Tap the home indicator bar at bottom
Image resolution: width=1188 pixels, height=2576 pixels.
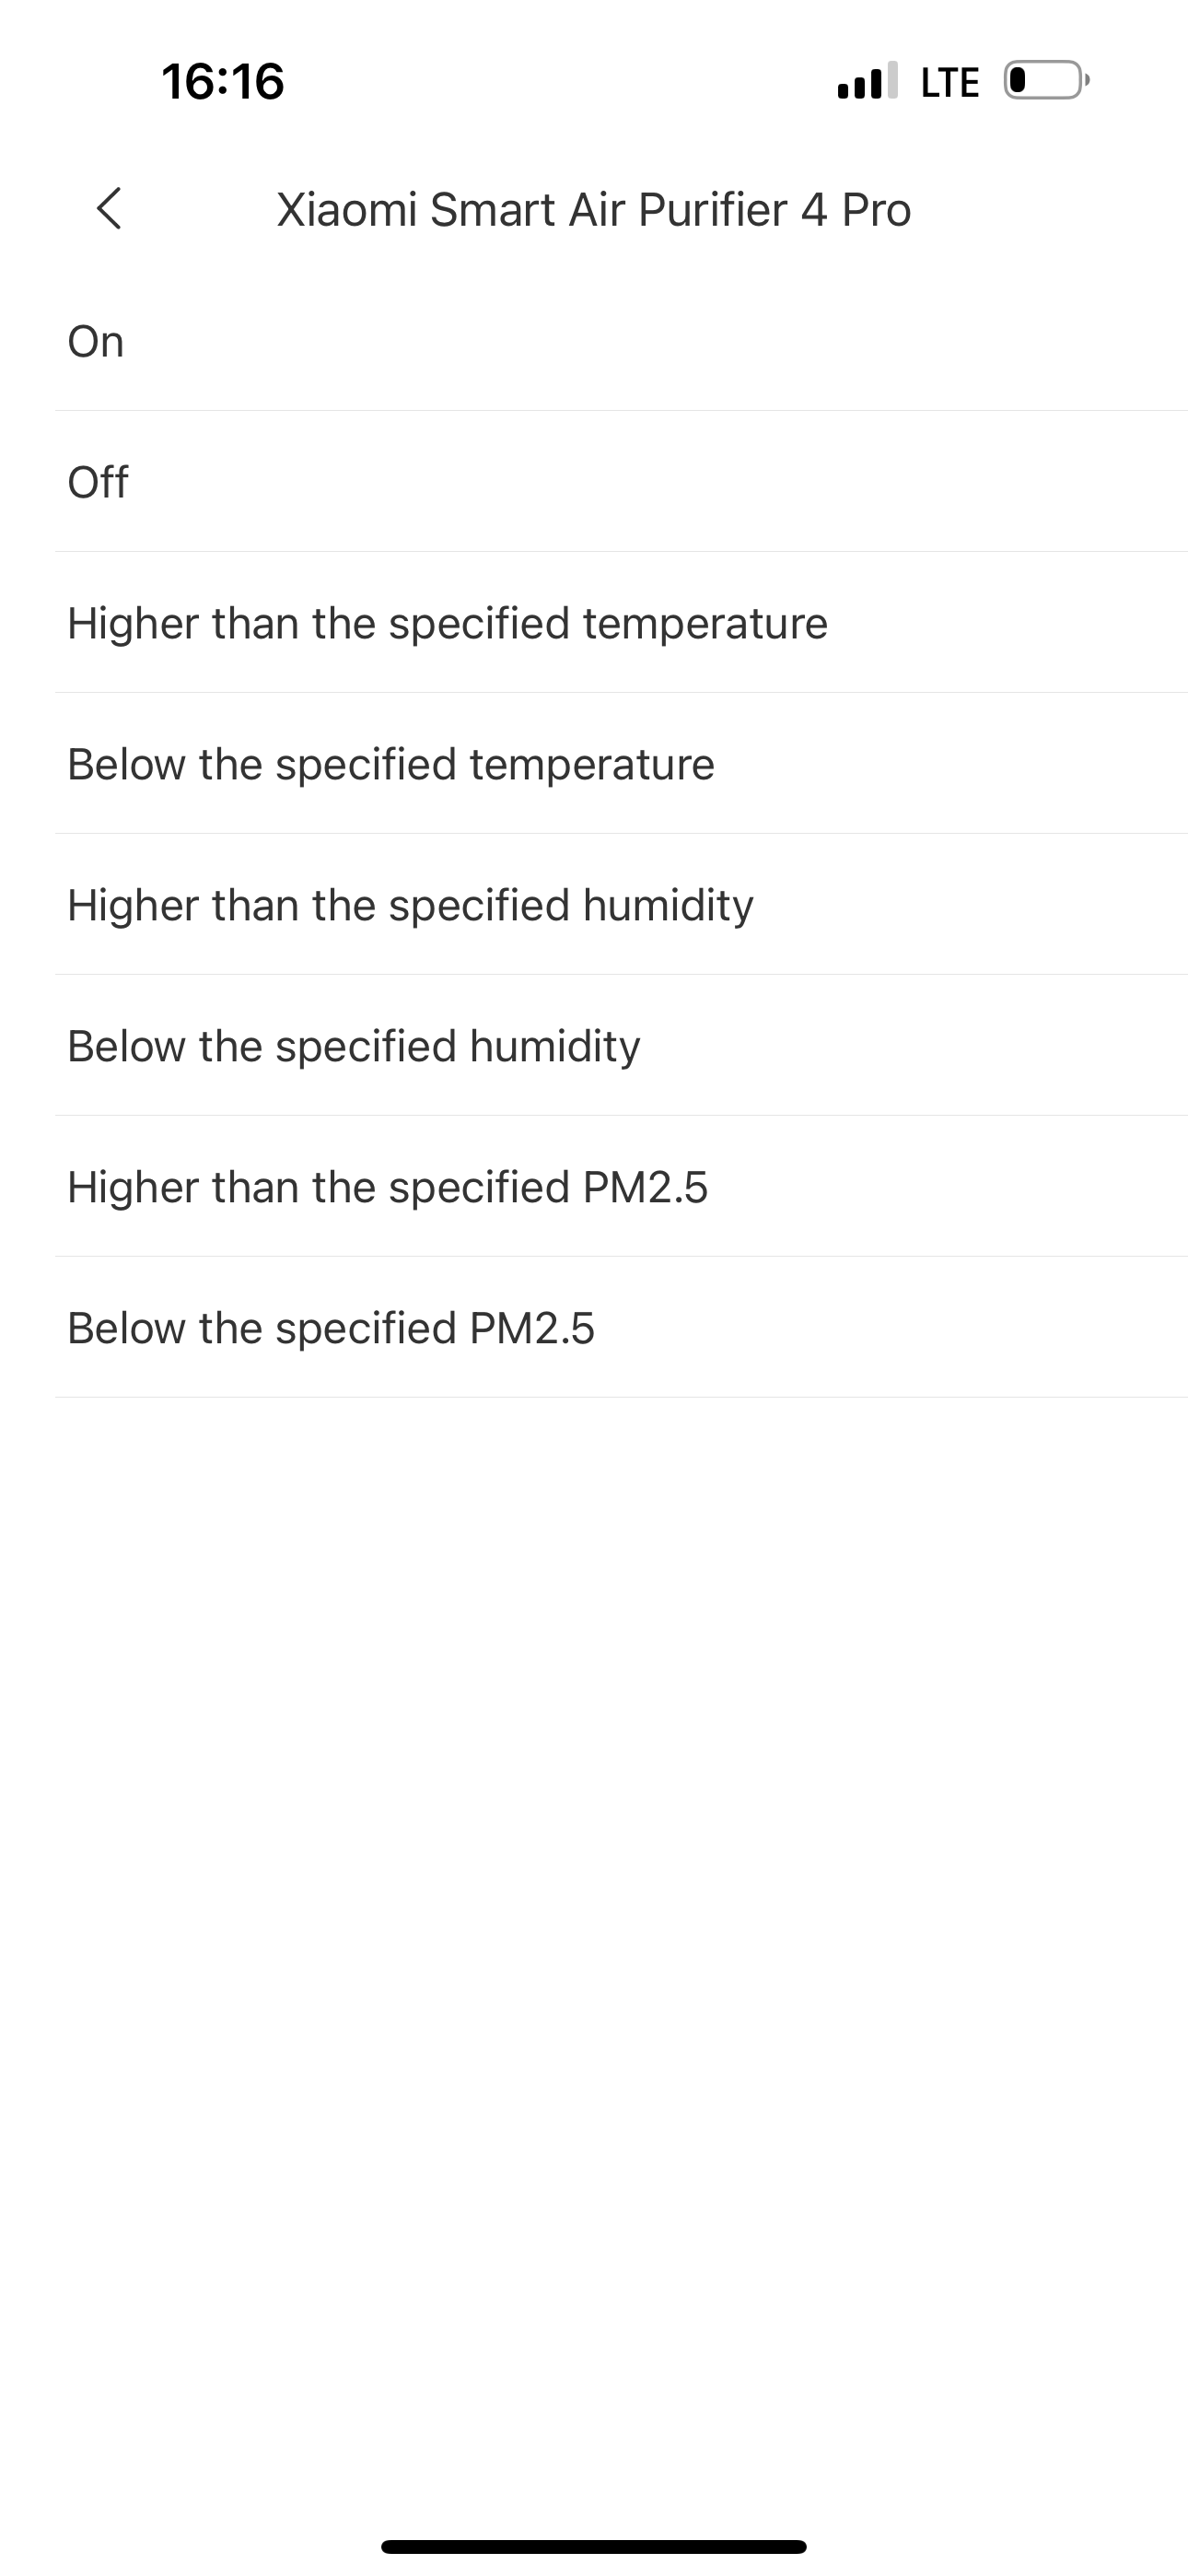(x=594, y=2546)
